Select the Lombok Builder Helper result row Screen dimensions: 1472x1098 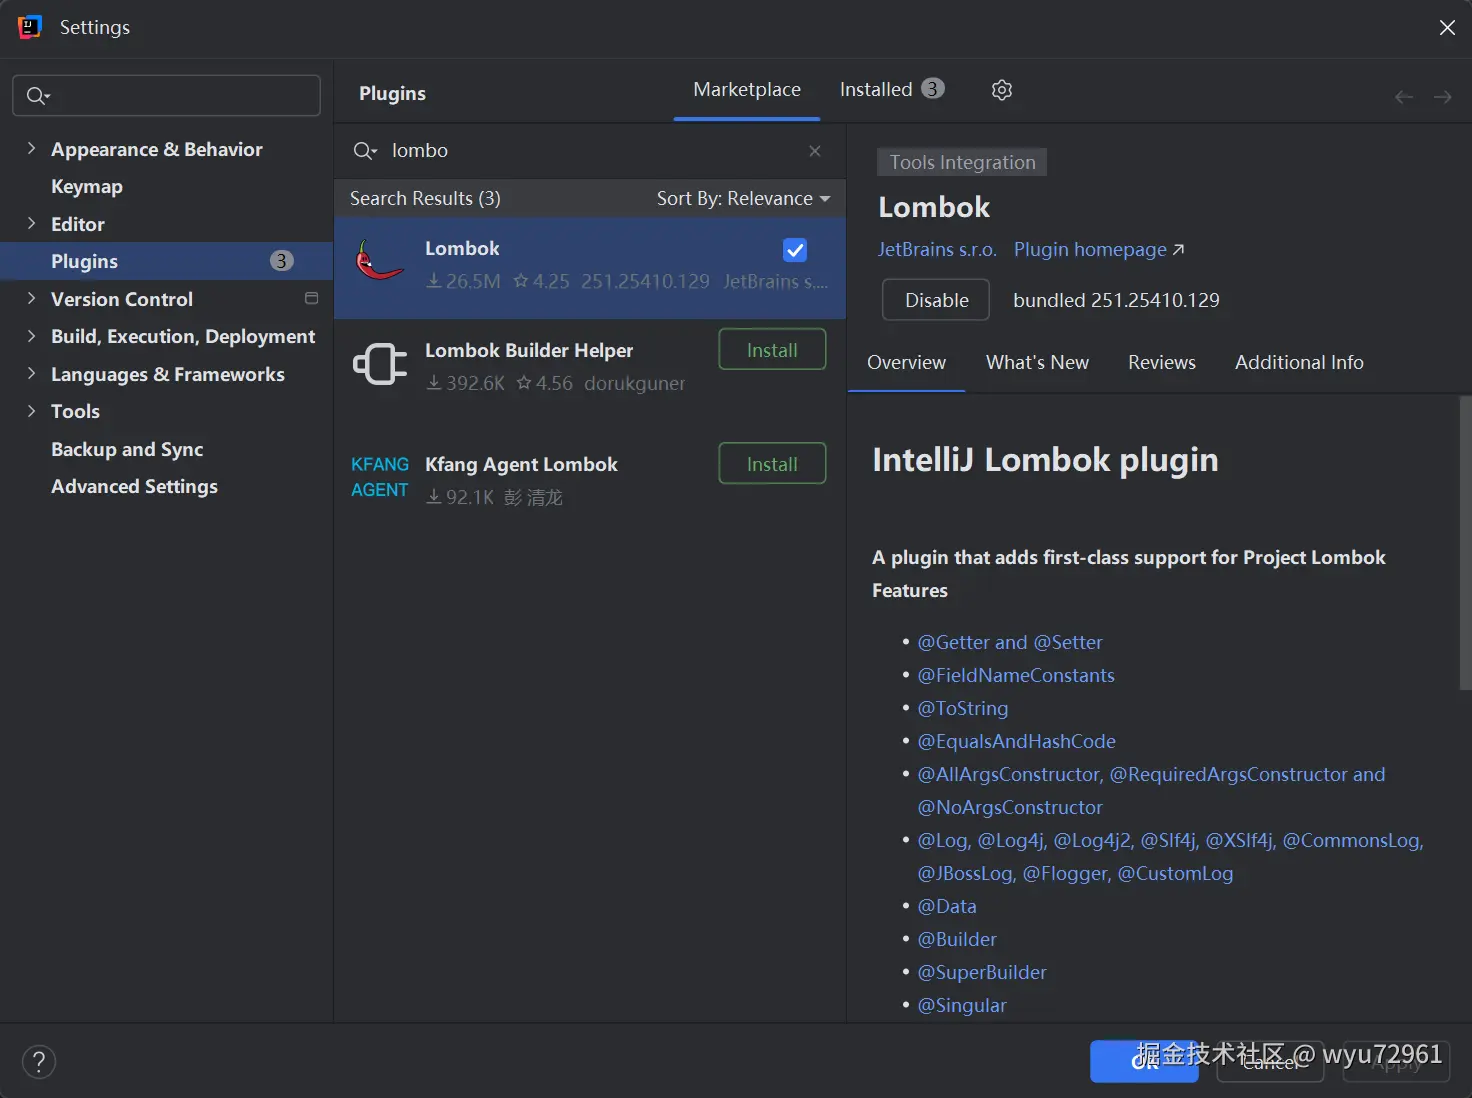tap(590, 365)
